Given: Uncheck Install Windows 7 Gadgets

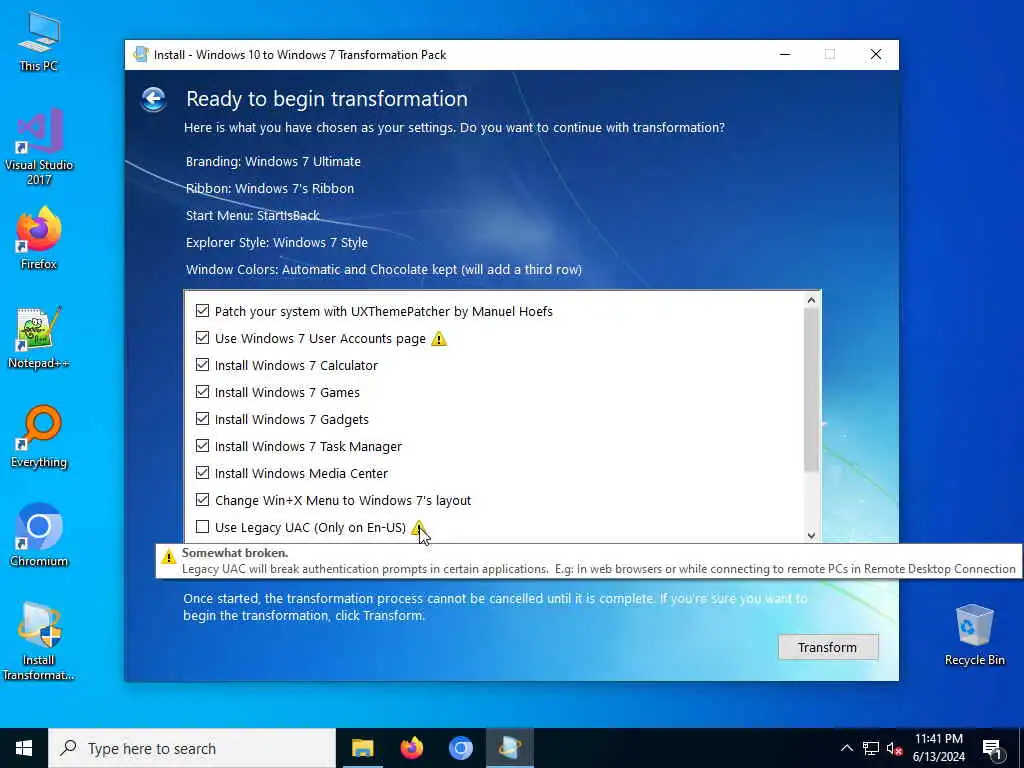Looking at the screenshot, I should click(x=202, y=419).
